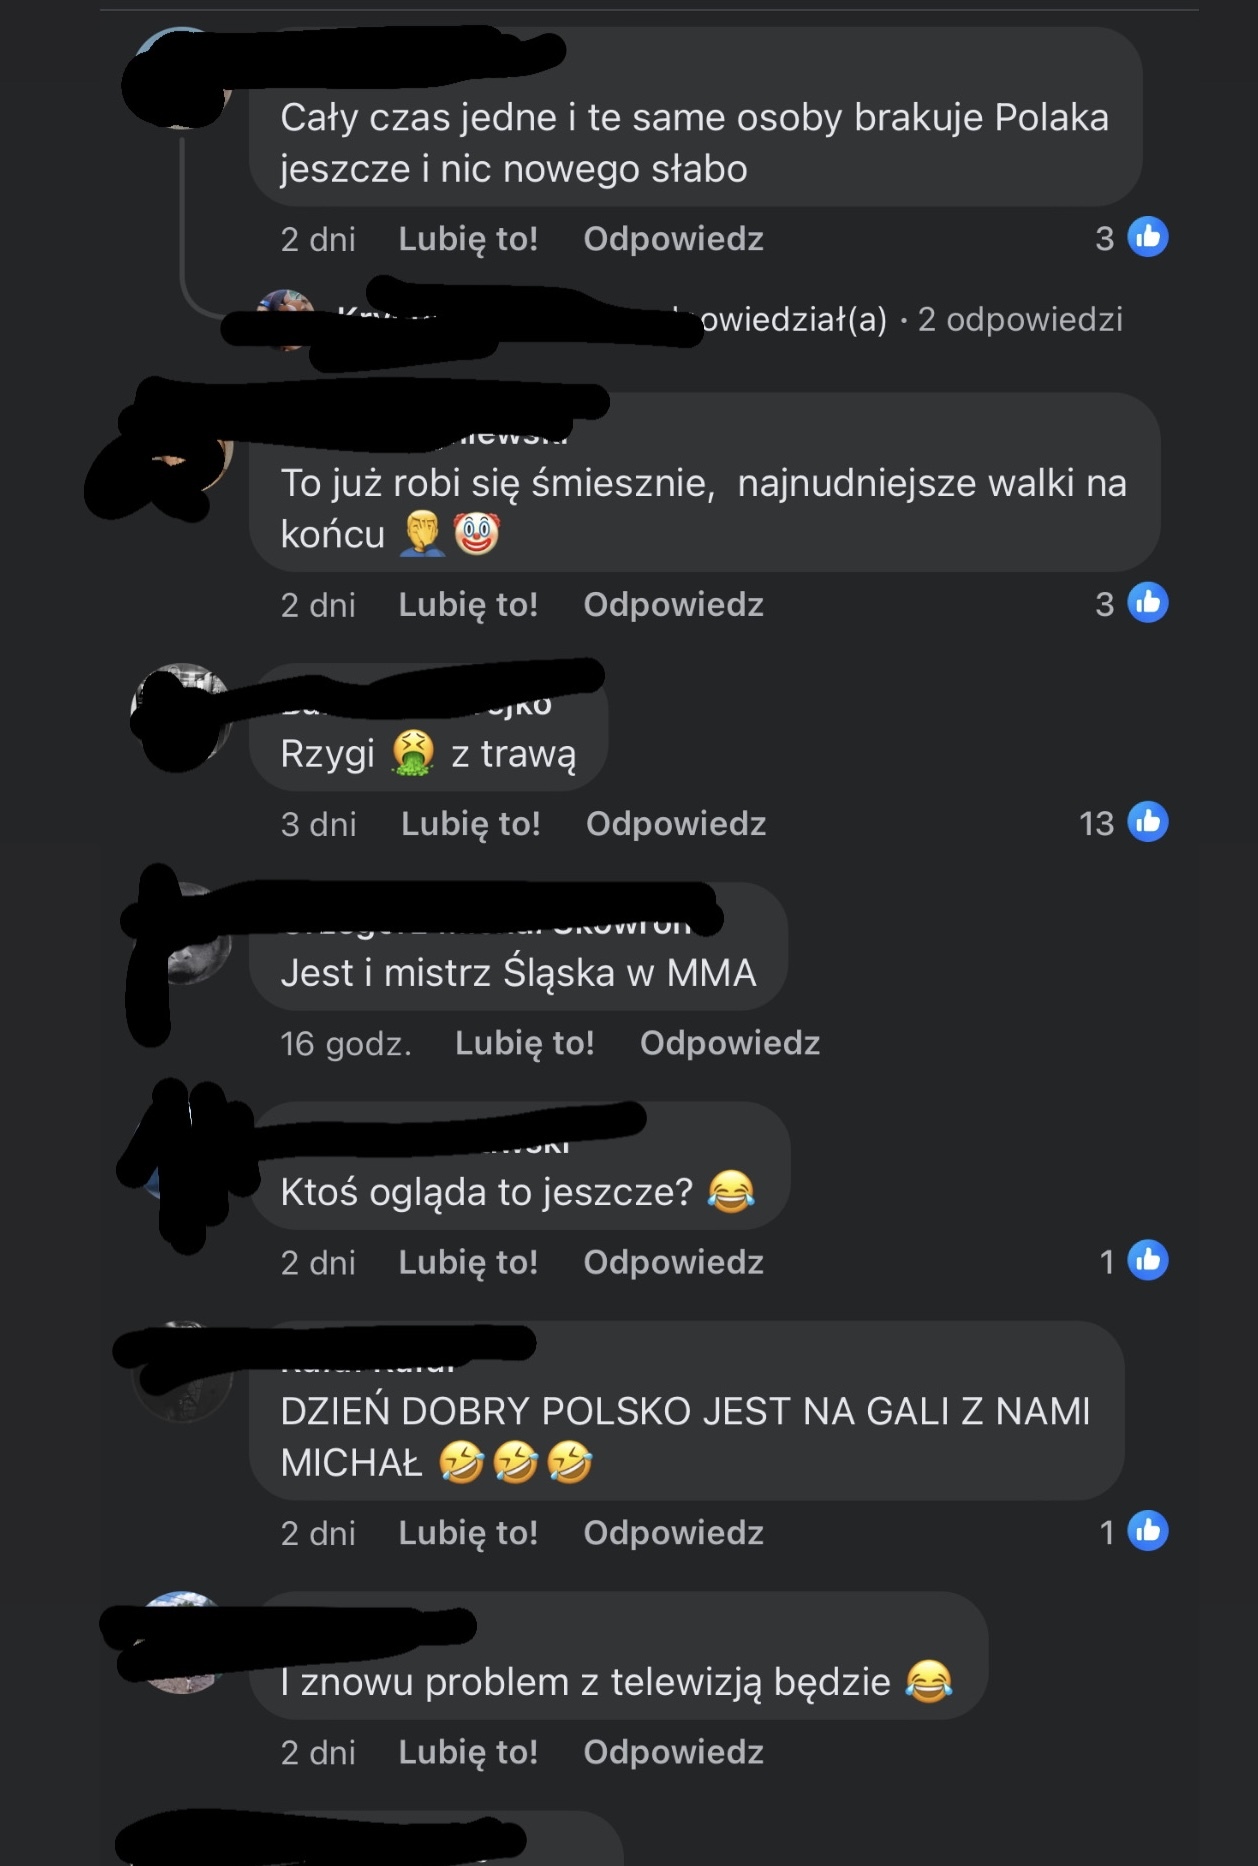Expand the '2 odpowiedzi' replies thread

coord(1020,319)
